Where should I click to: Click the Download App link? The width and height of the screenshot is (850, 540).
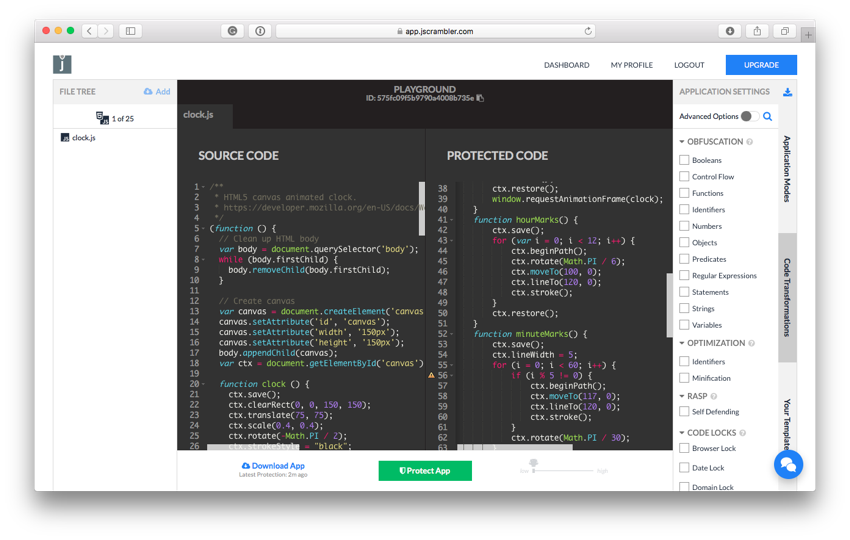273,466
